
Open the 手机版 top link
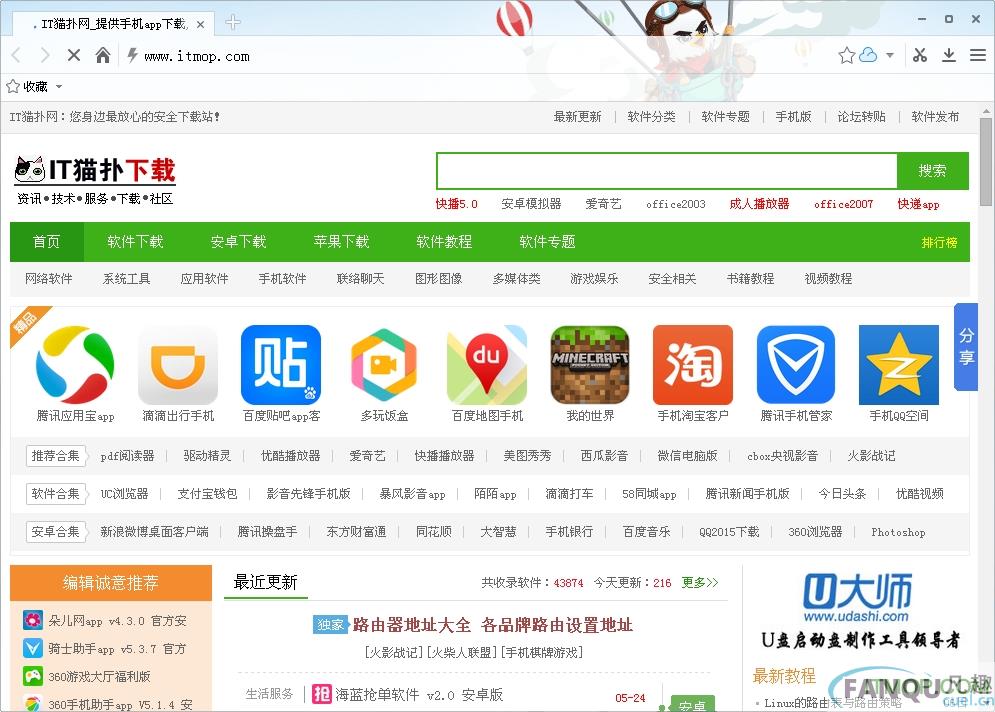[x=793, y=117]
